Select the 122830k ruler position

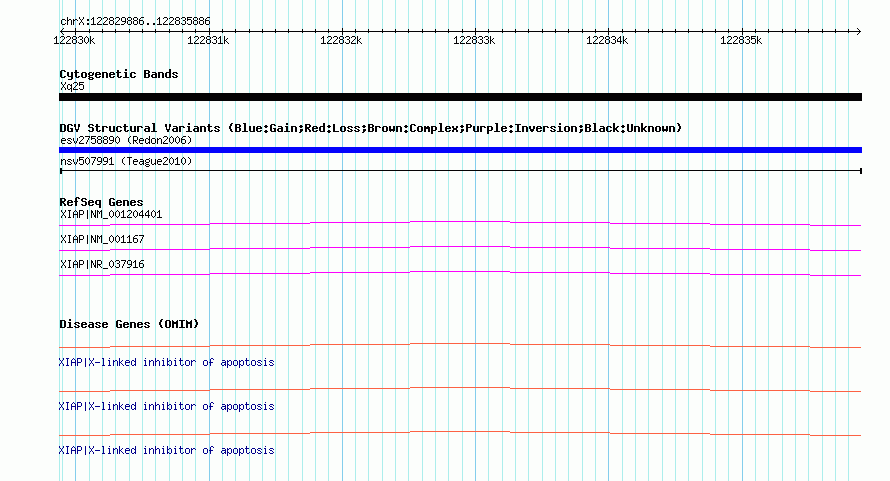pos(74,40)
